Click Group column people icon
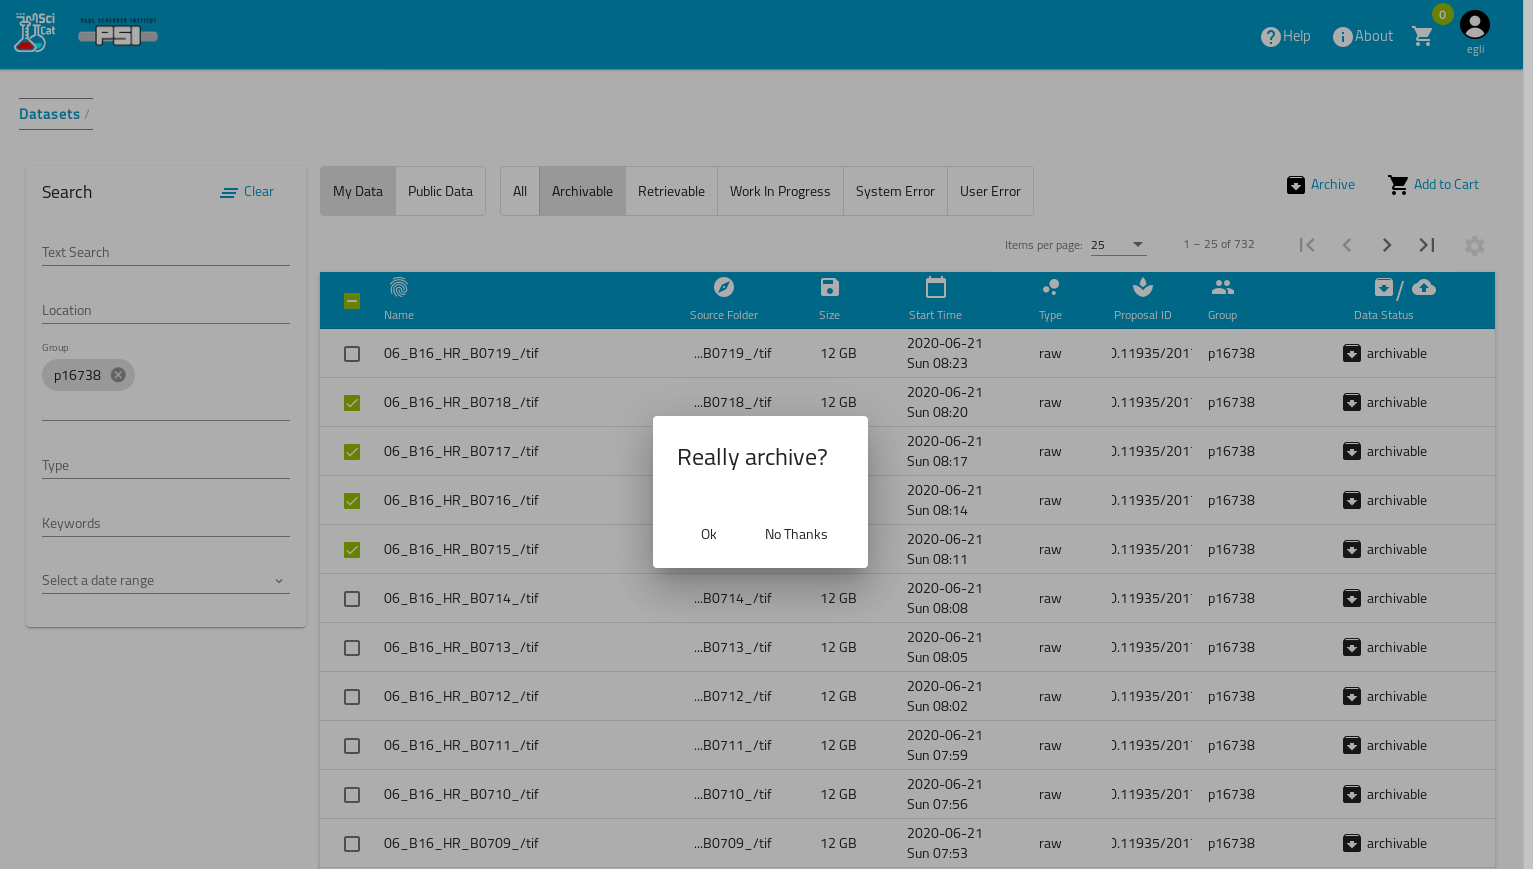 [1222, 288]
